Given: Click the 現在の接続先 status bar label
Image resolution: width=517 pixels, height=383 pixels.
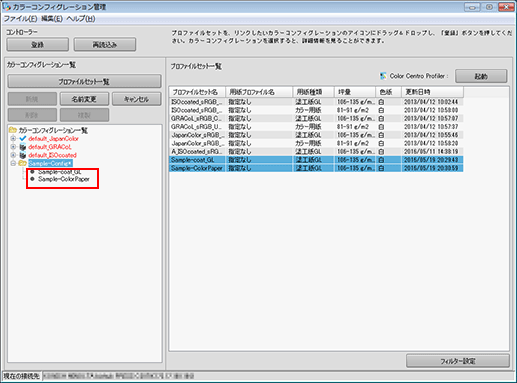Looking at the screenshot, I should pyautogui.click(x=22, y=376).
